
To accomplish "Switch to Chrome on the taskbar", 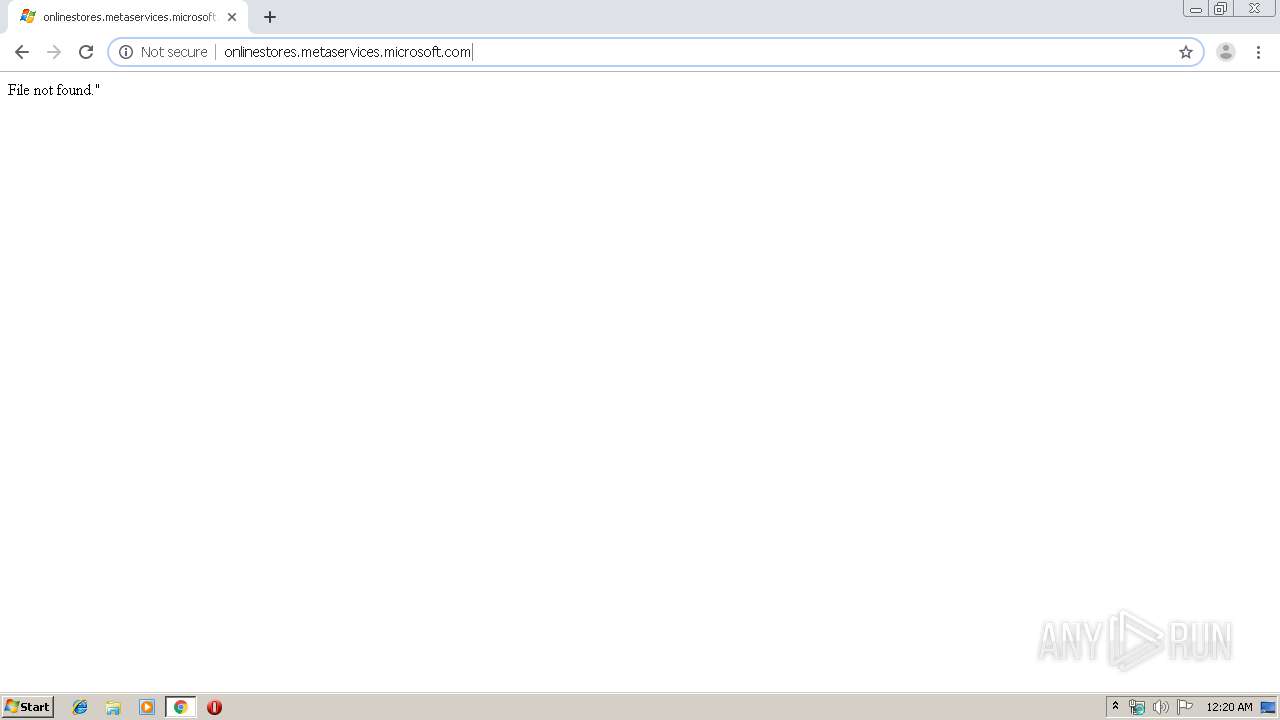I will 181,707.
